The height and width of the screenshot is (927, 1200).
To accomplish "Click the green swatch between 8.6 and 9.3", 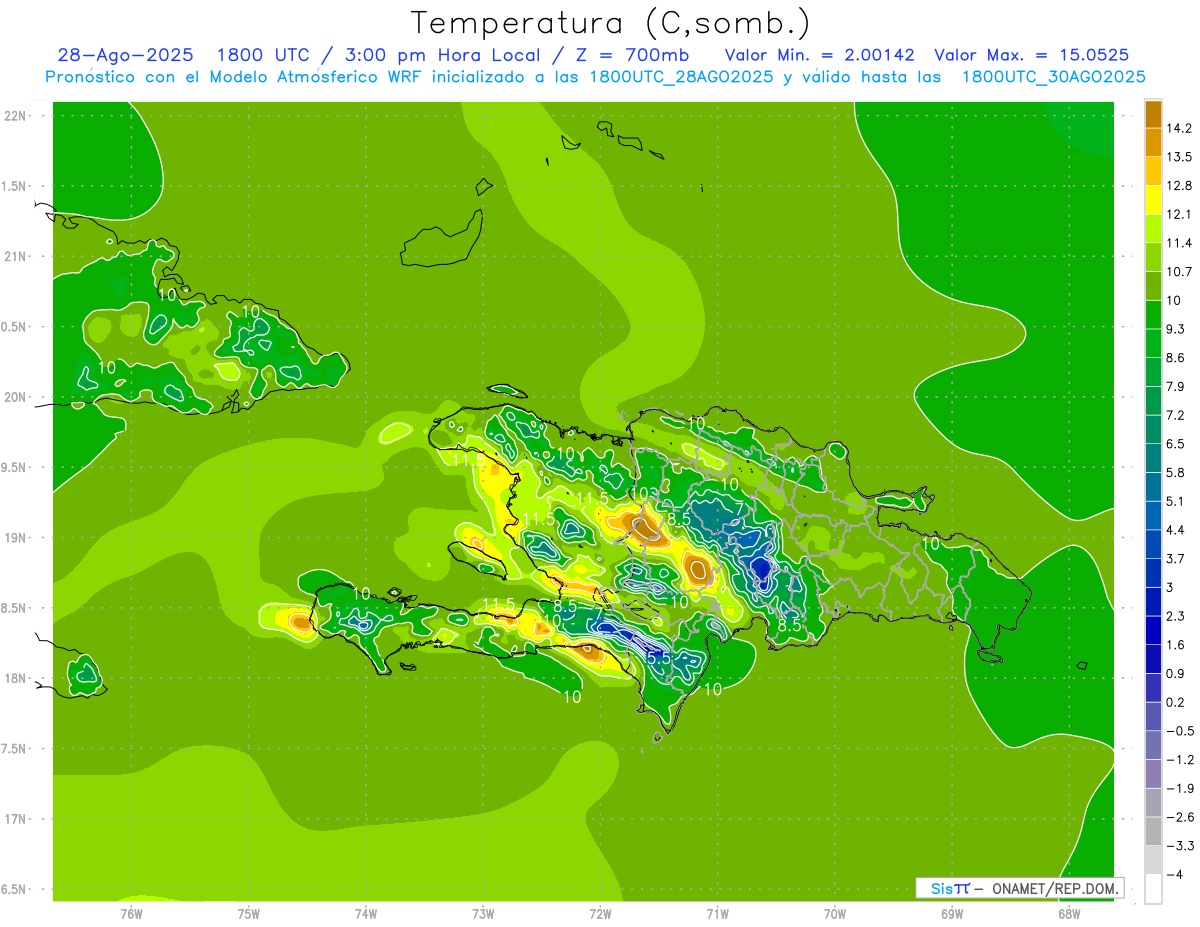I will (x=1153, y=343).
